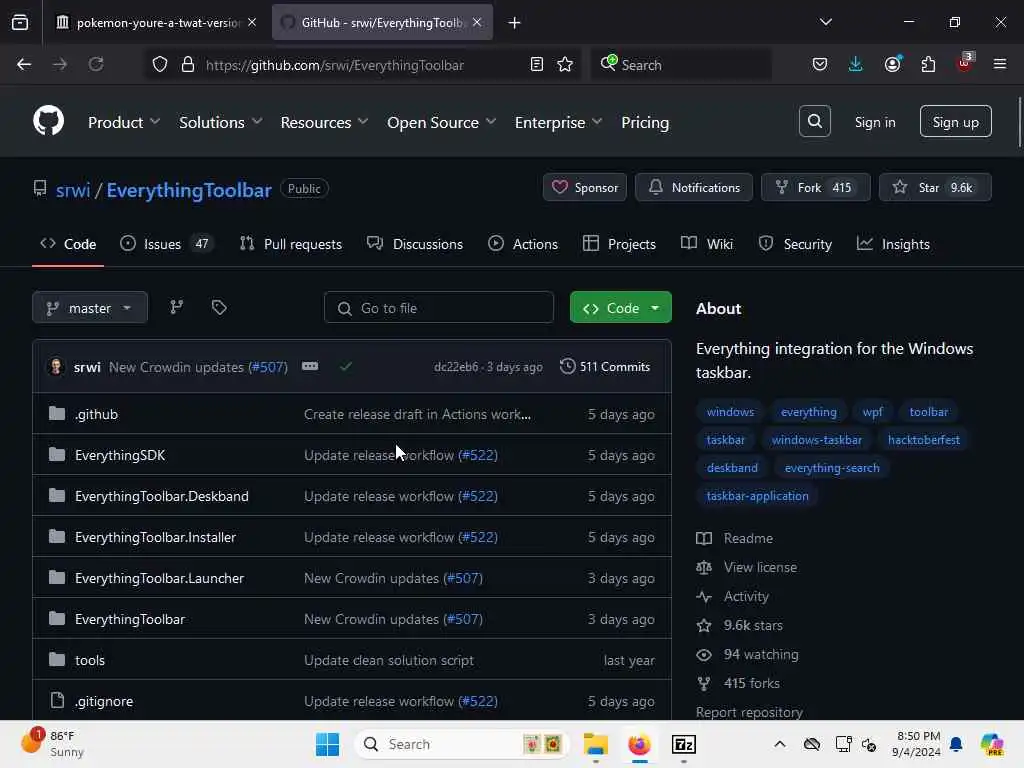Open 7-Zip from the taskbar

[x=684, y=744]
